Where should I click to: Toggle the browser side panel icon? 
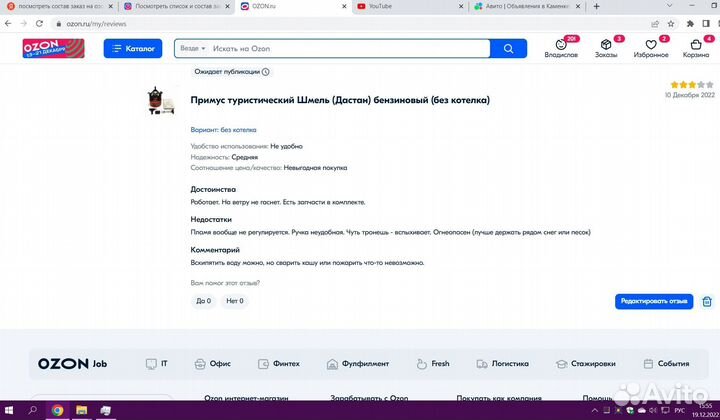point(706,24)
